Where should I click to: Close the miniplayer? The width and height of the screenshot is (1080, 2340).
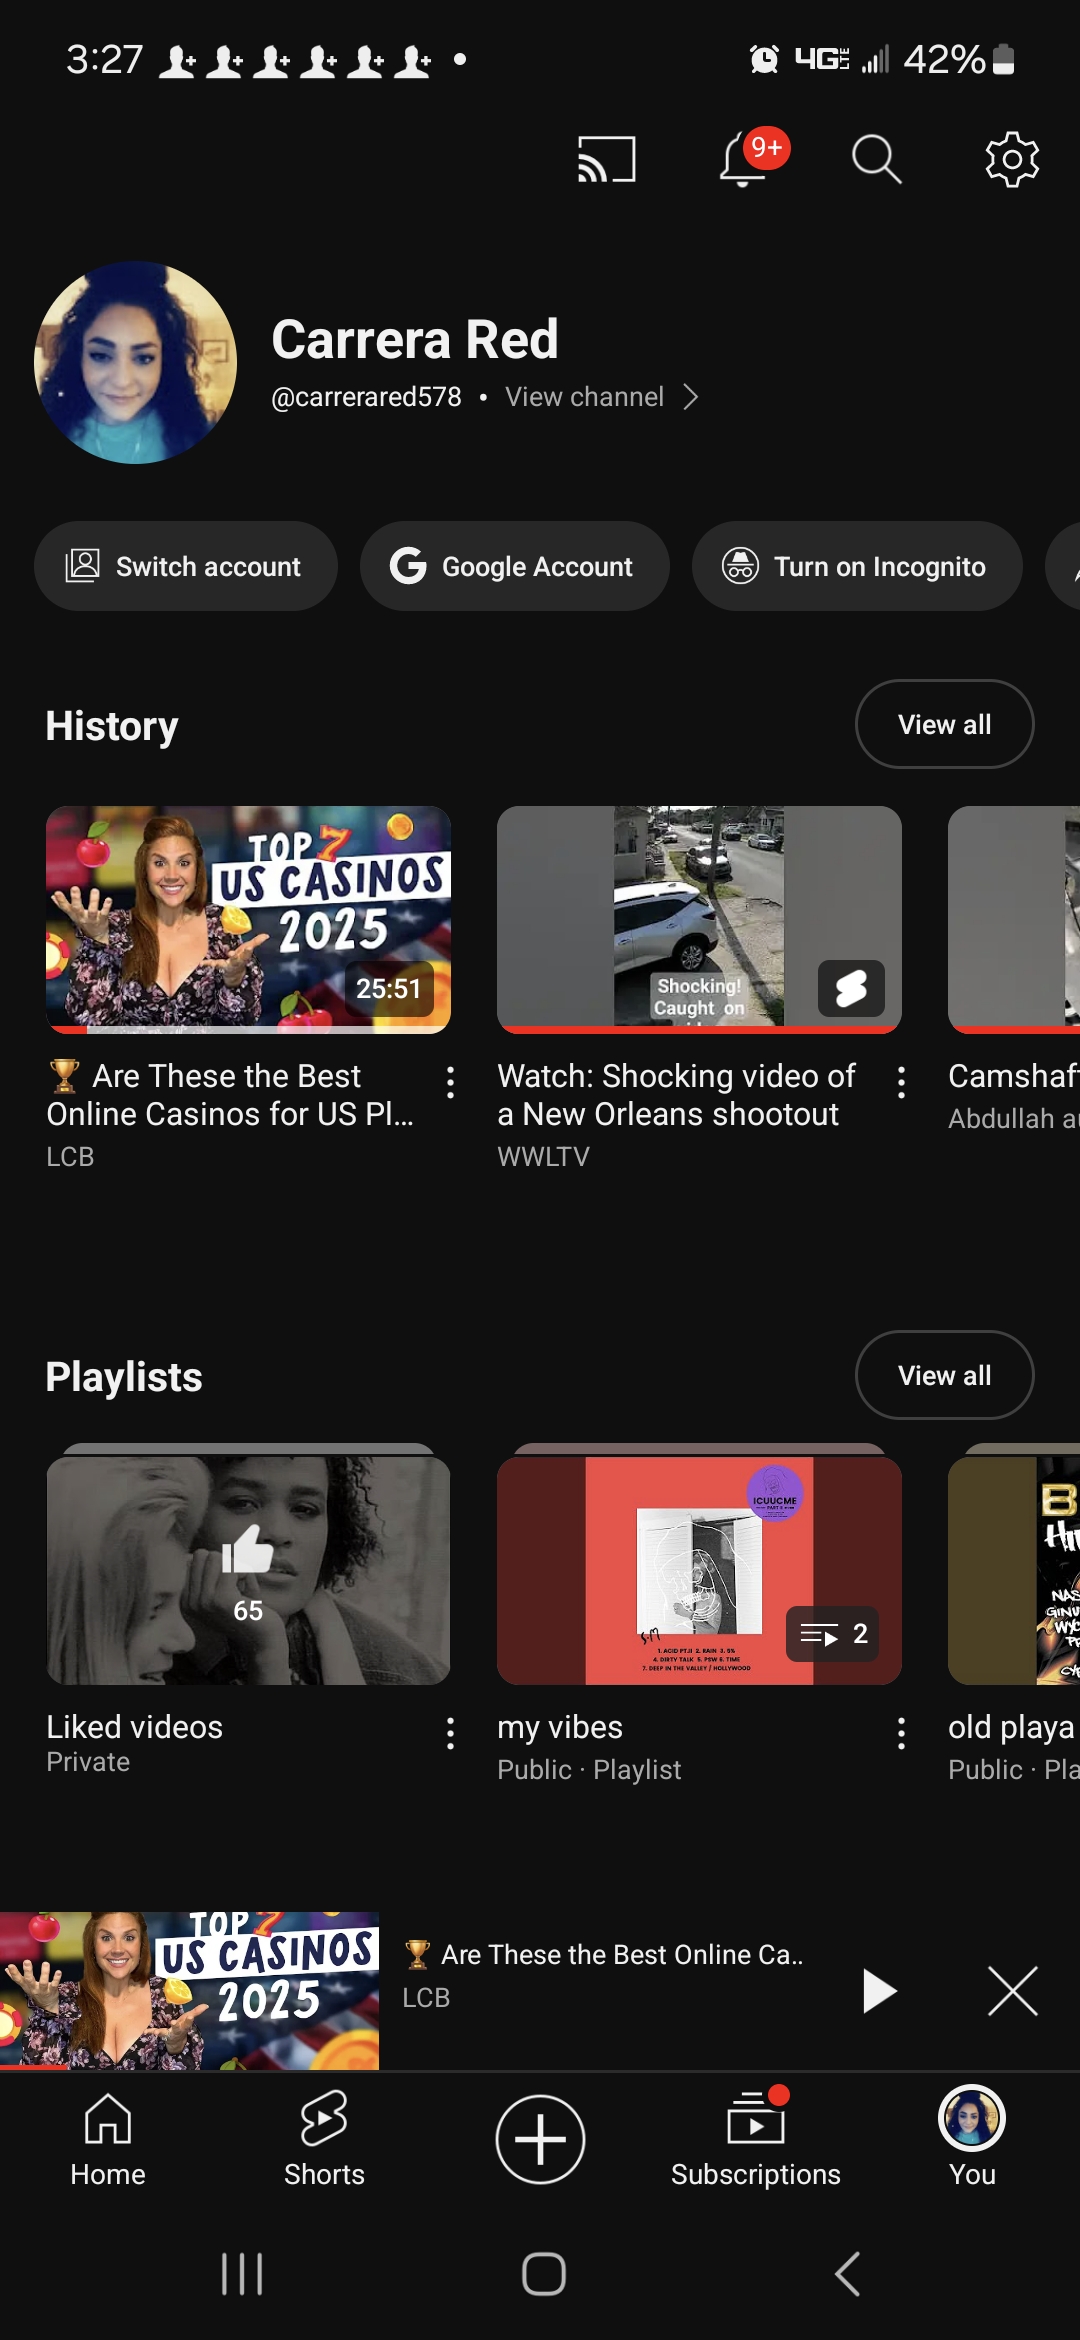point(1013,1991)
